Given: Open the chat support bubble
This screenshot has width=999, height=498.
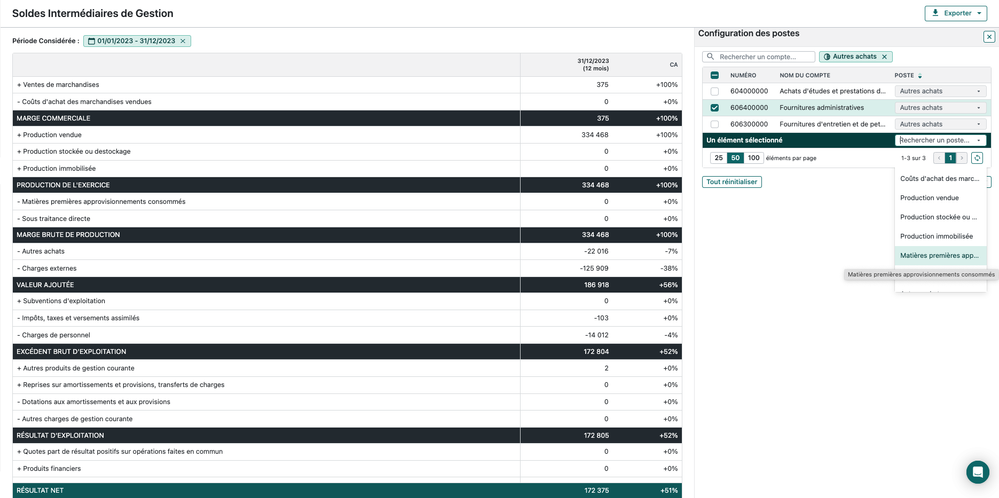Looking at the screenshot, I should (x=977, y=472).
